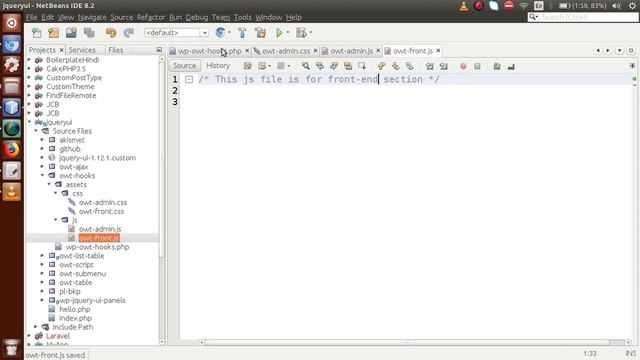Image resolution: width=640 pixels, height=360 pixels.
Task: Open the browser globe dropdown arrow
Action: (x=229, y=33)
